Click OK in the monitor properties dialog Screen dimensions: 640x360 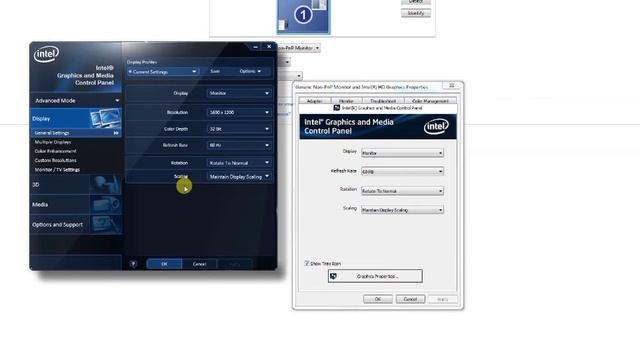[x=378, y=299]
